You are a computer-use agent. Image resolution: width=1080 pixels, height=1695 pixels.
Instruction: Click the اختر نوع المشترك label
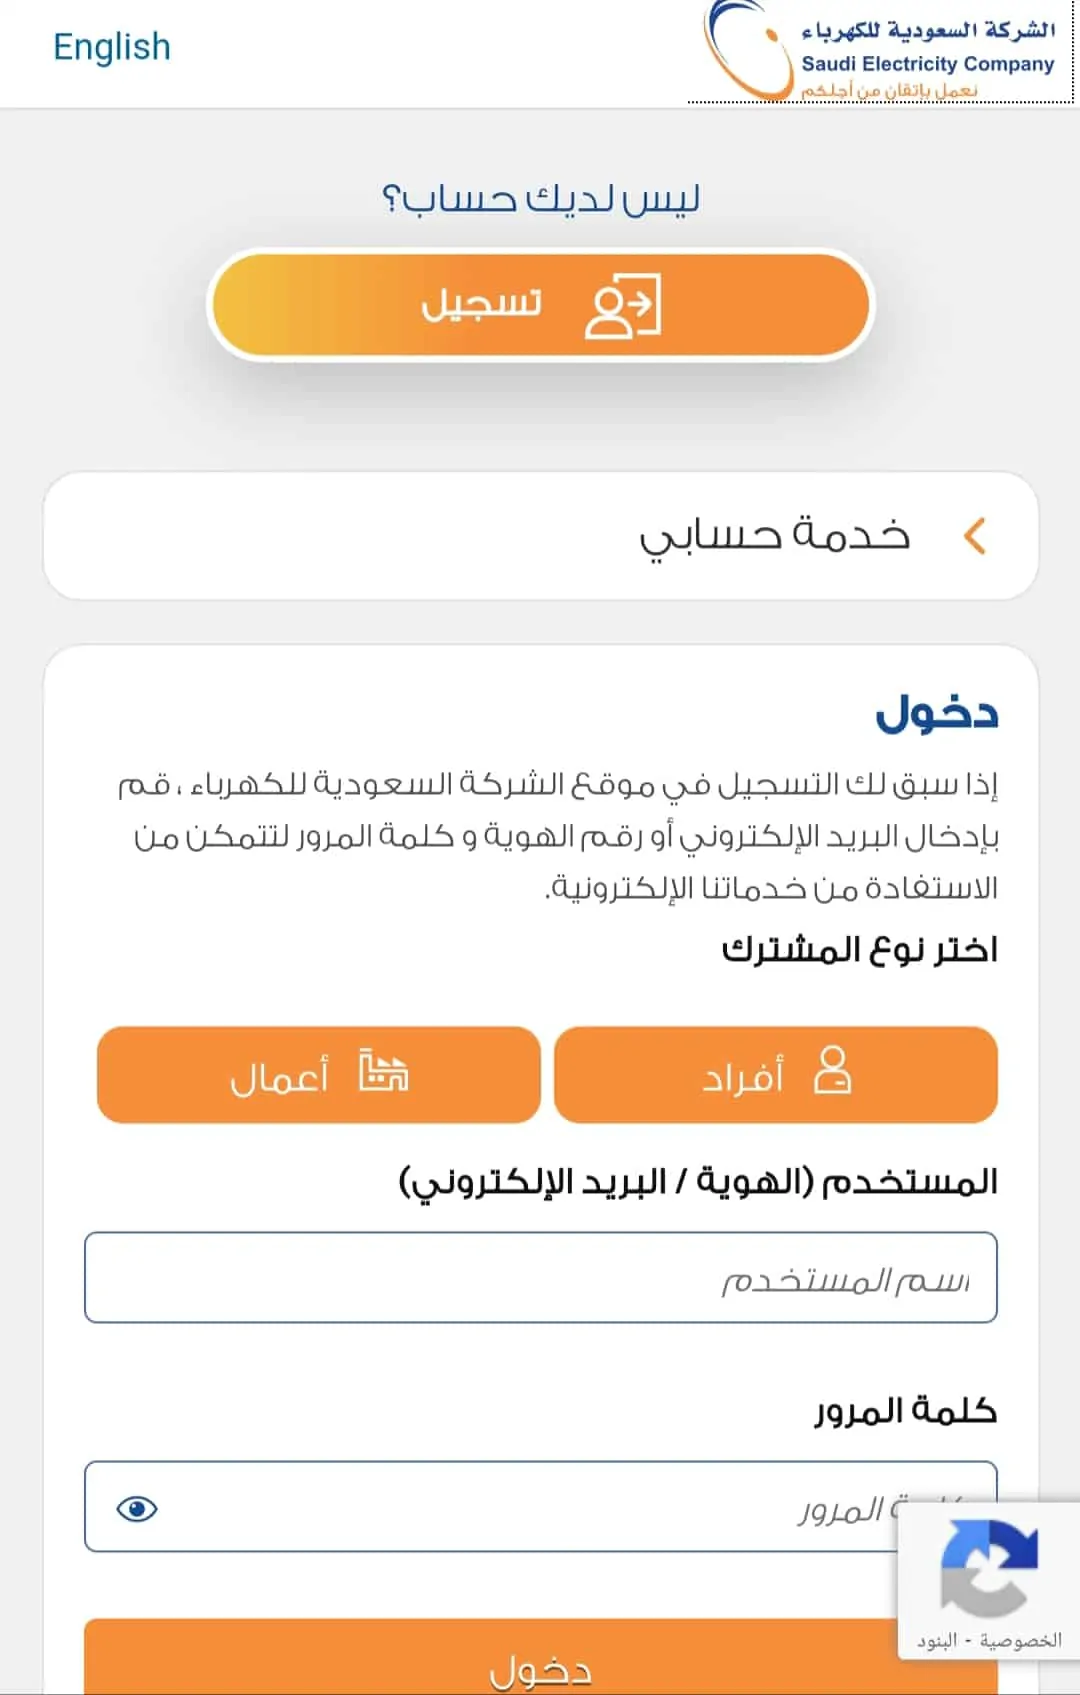[860, 949]
